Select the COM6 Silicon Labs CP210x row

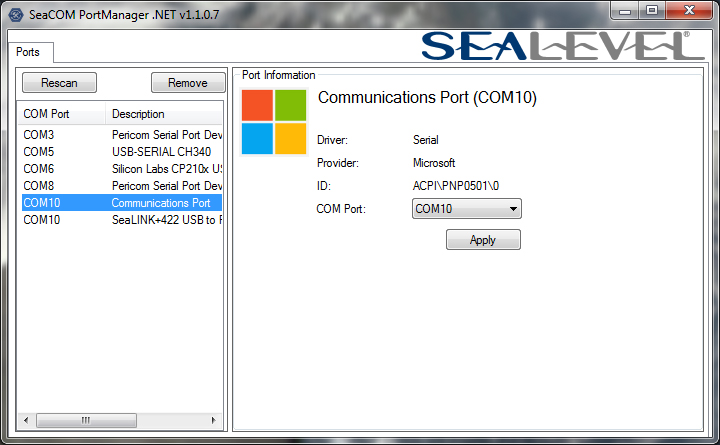(x=122, y=169)
